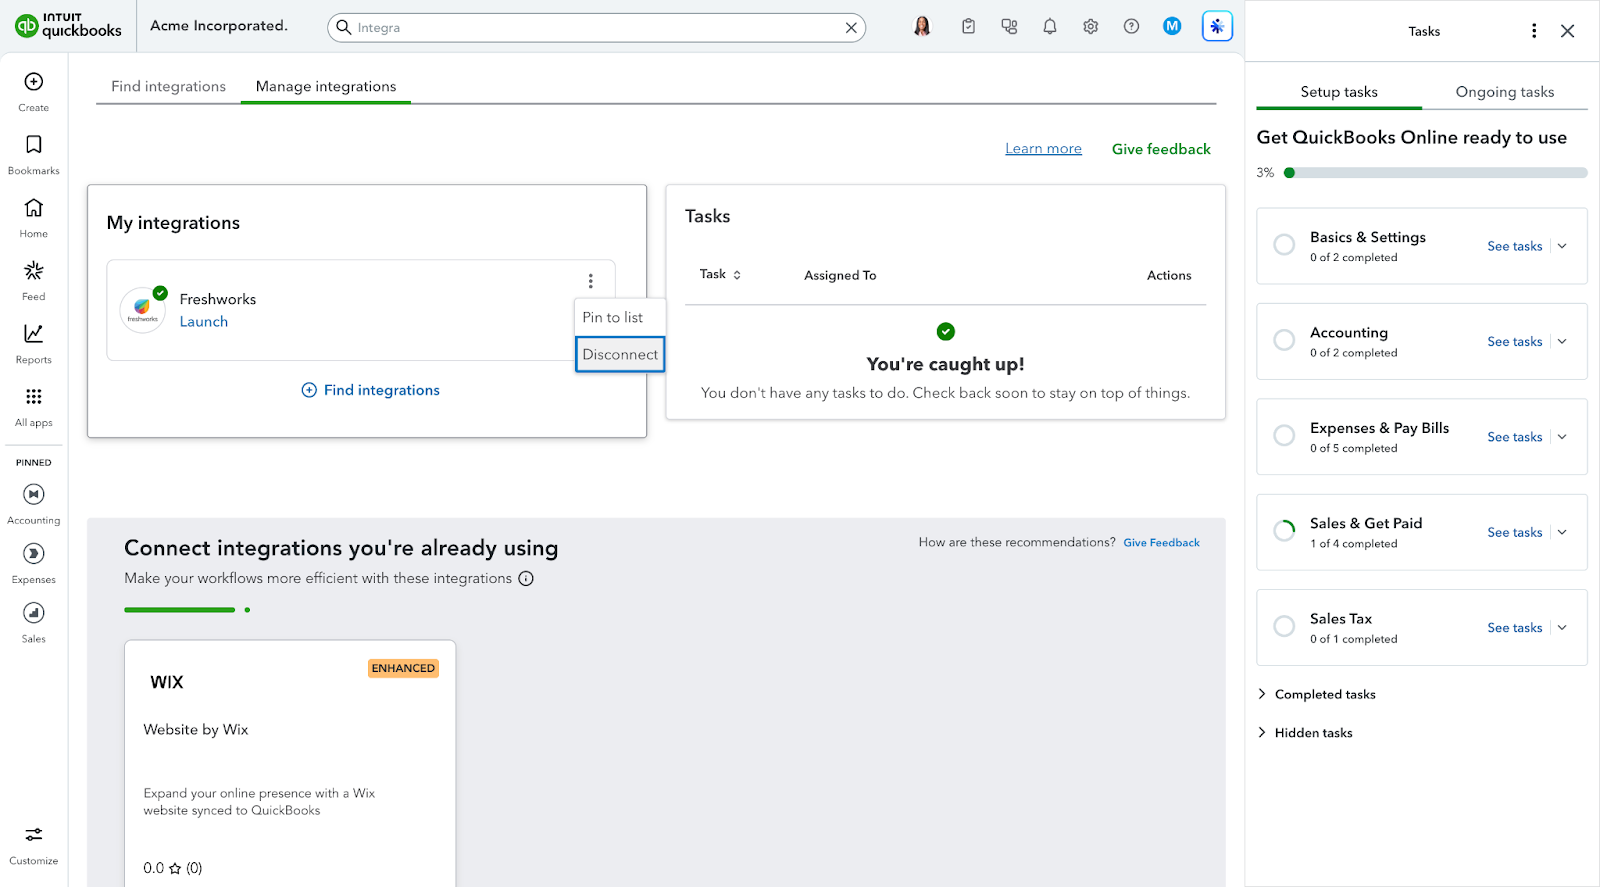Click the header icon left of the bell
This screenshot has width=1600, height=887.
point(1009,27)
